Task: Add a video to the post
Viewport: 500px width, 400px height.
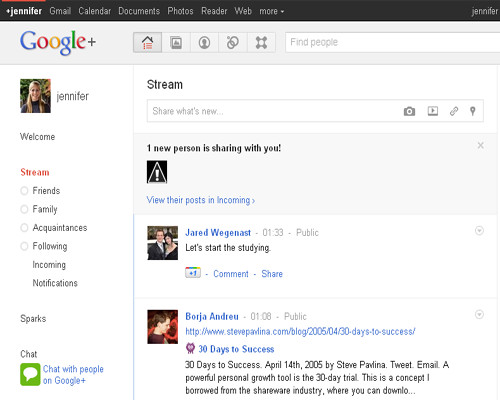Action: pyautogui.click(x=433, y=111)
